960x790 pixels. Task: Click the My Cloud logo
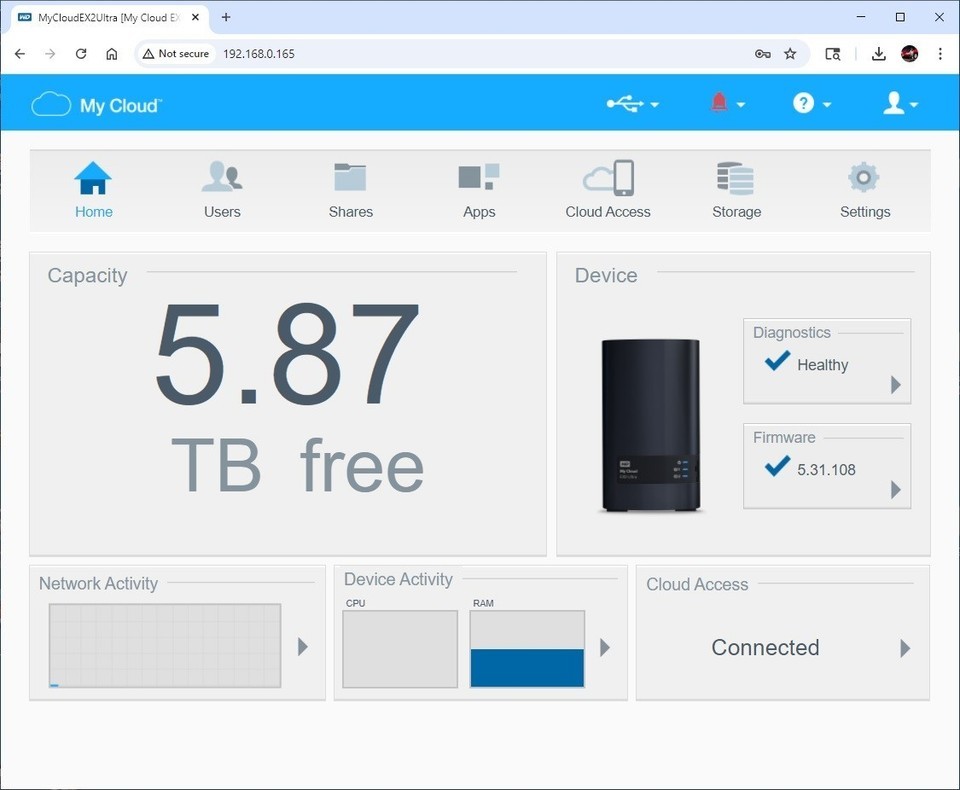click(x=96, y=105)
